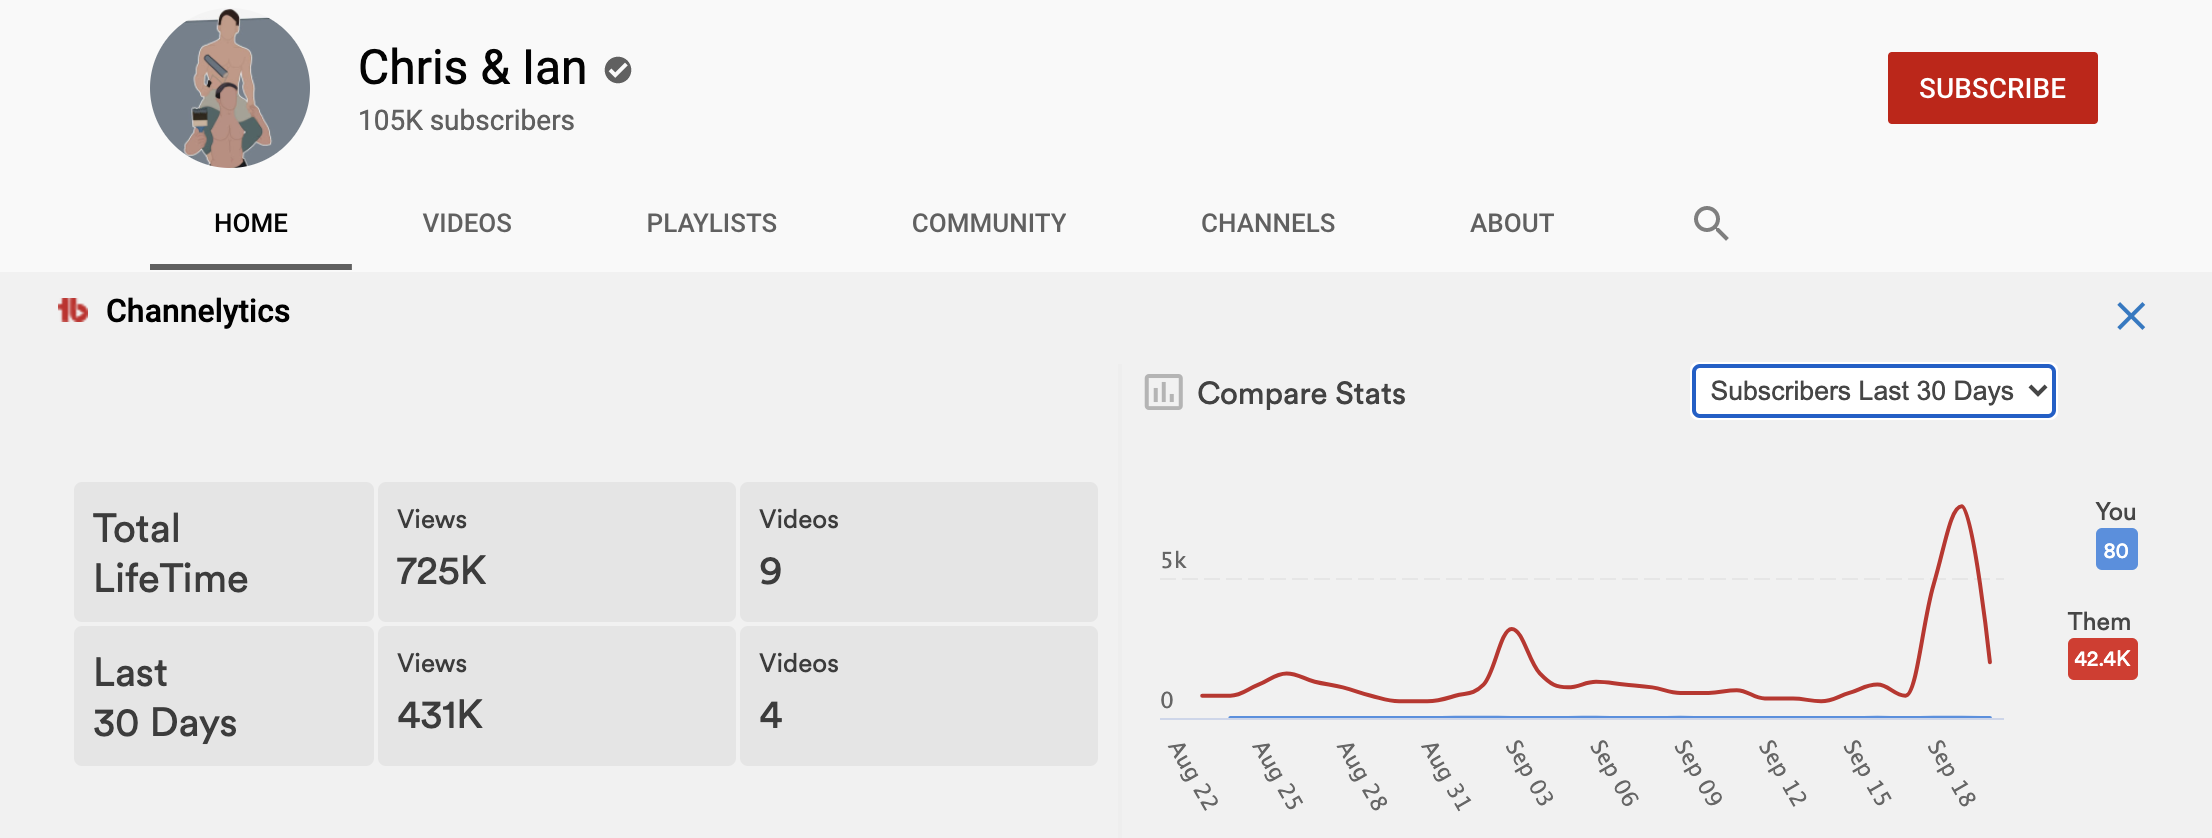
Task: Click the lifetime Views 725K tile
Action: tap(556, 551)
